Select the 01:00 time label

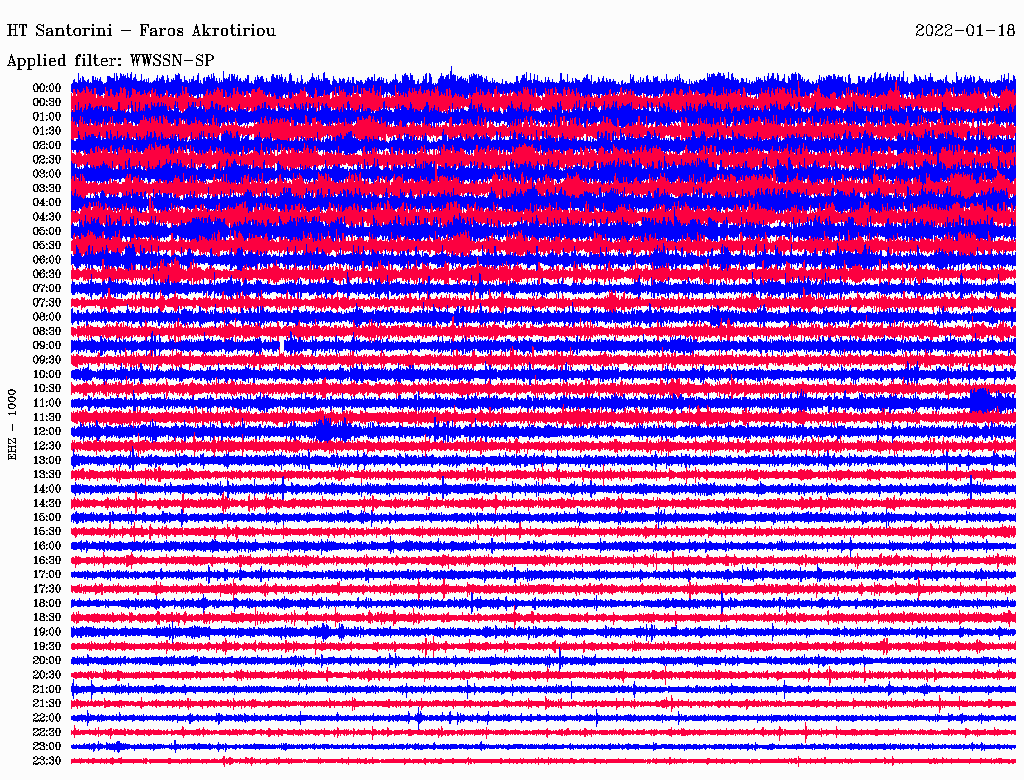pos(47,117)
